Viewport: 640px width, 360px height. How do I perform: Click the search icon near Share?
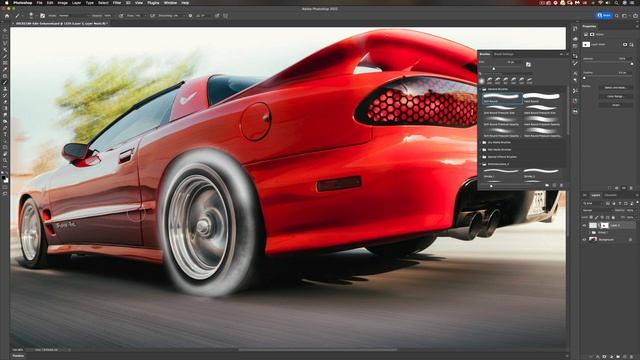tap(617, 16)
